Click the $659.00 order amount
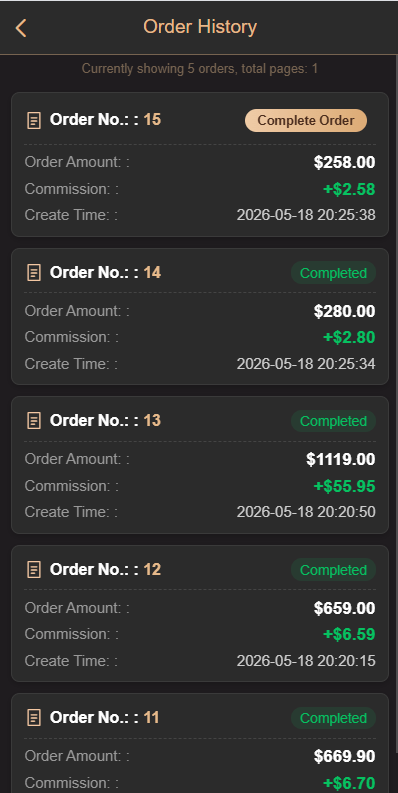Screen dimensions: 398x793 [x=344, y=608]
